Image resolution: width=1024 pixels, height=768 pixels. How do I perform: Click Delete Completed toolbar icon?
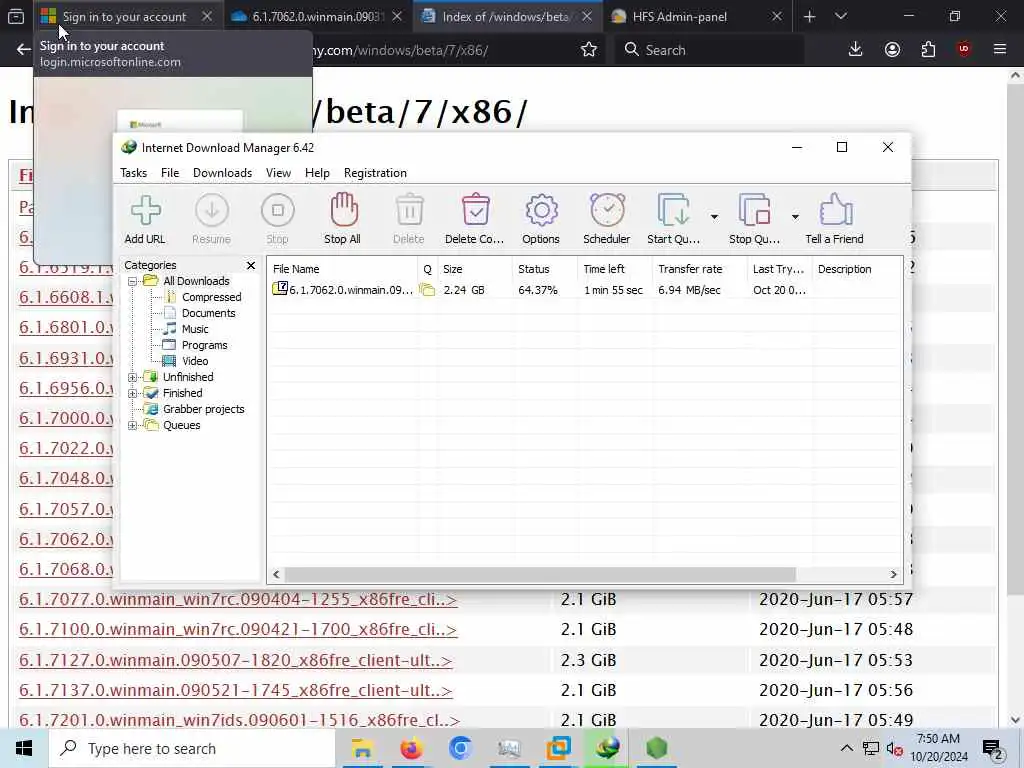[475, 219]
